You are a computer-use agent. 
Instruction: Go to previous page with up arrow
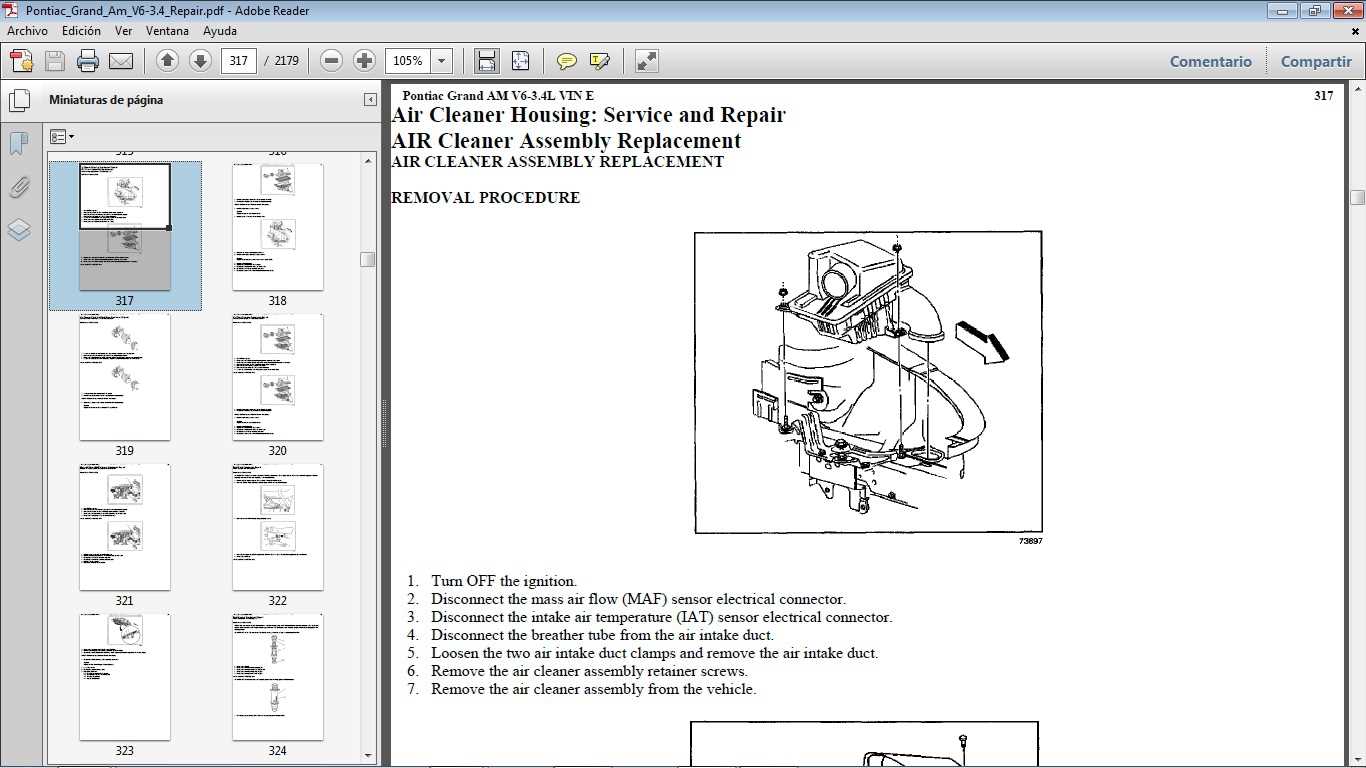pyautogui.click(x=168, y=61)
